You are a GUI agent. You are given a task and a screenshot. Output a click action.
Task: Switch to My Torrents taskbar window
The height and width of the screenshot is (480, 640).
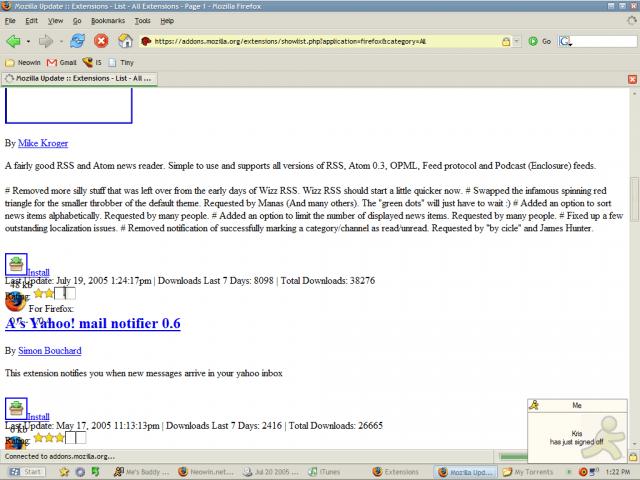(x=530, y=472)
